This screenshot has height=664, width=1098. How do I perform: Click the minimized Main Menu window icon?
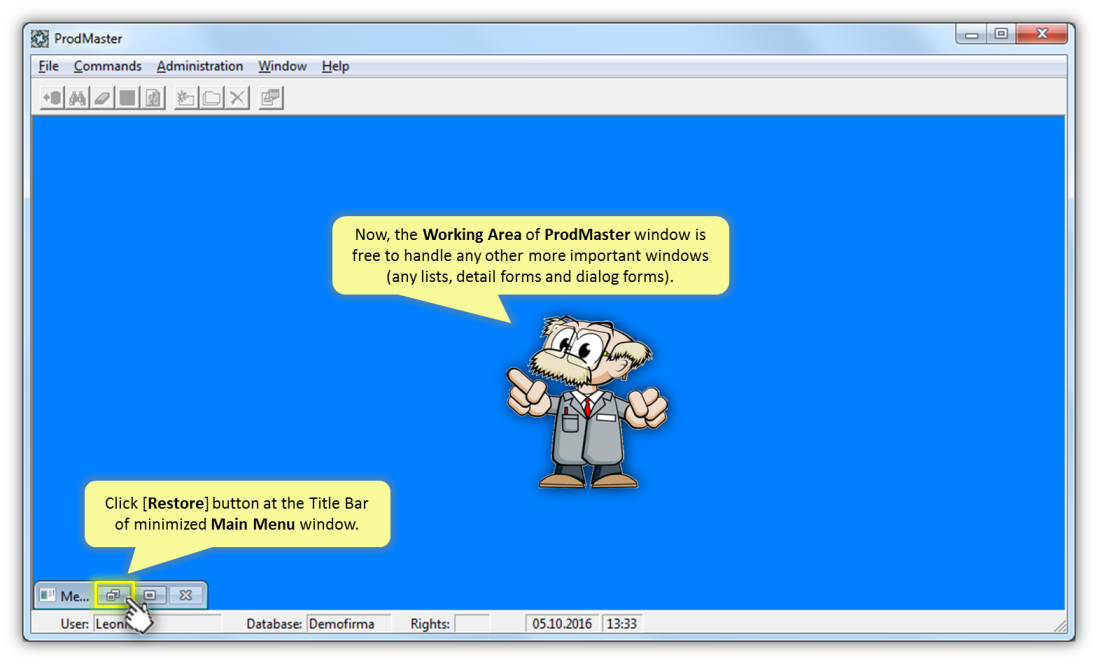click(x=48, y=595)
